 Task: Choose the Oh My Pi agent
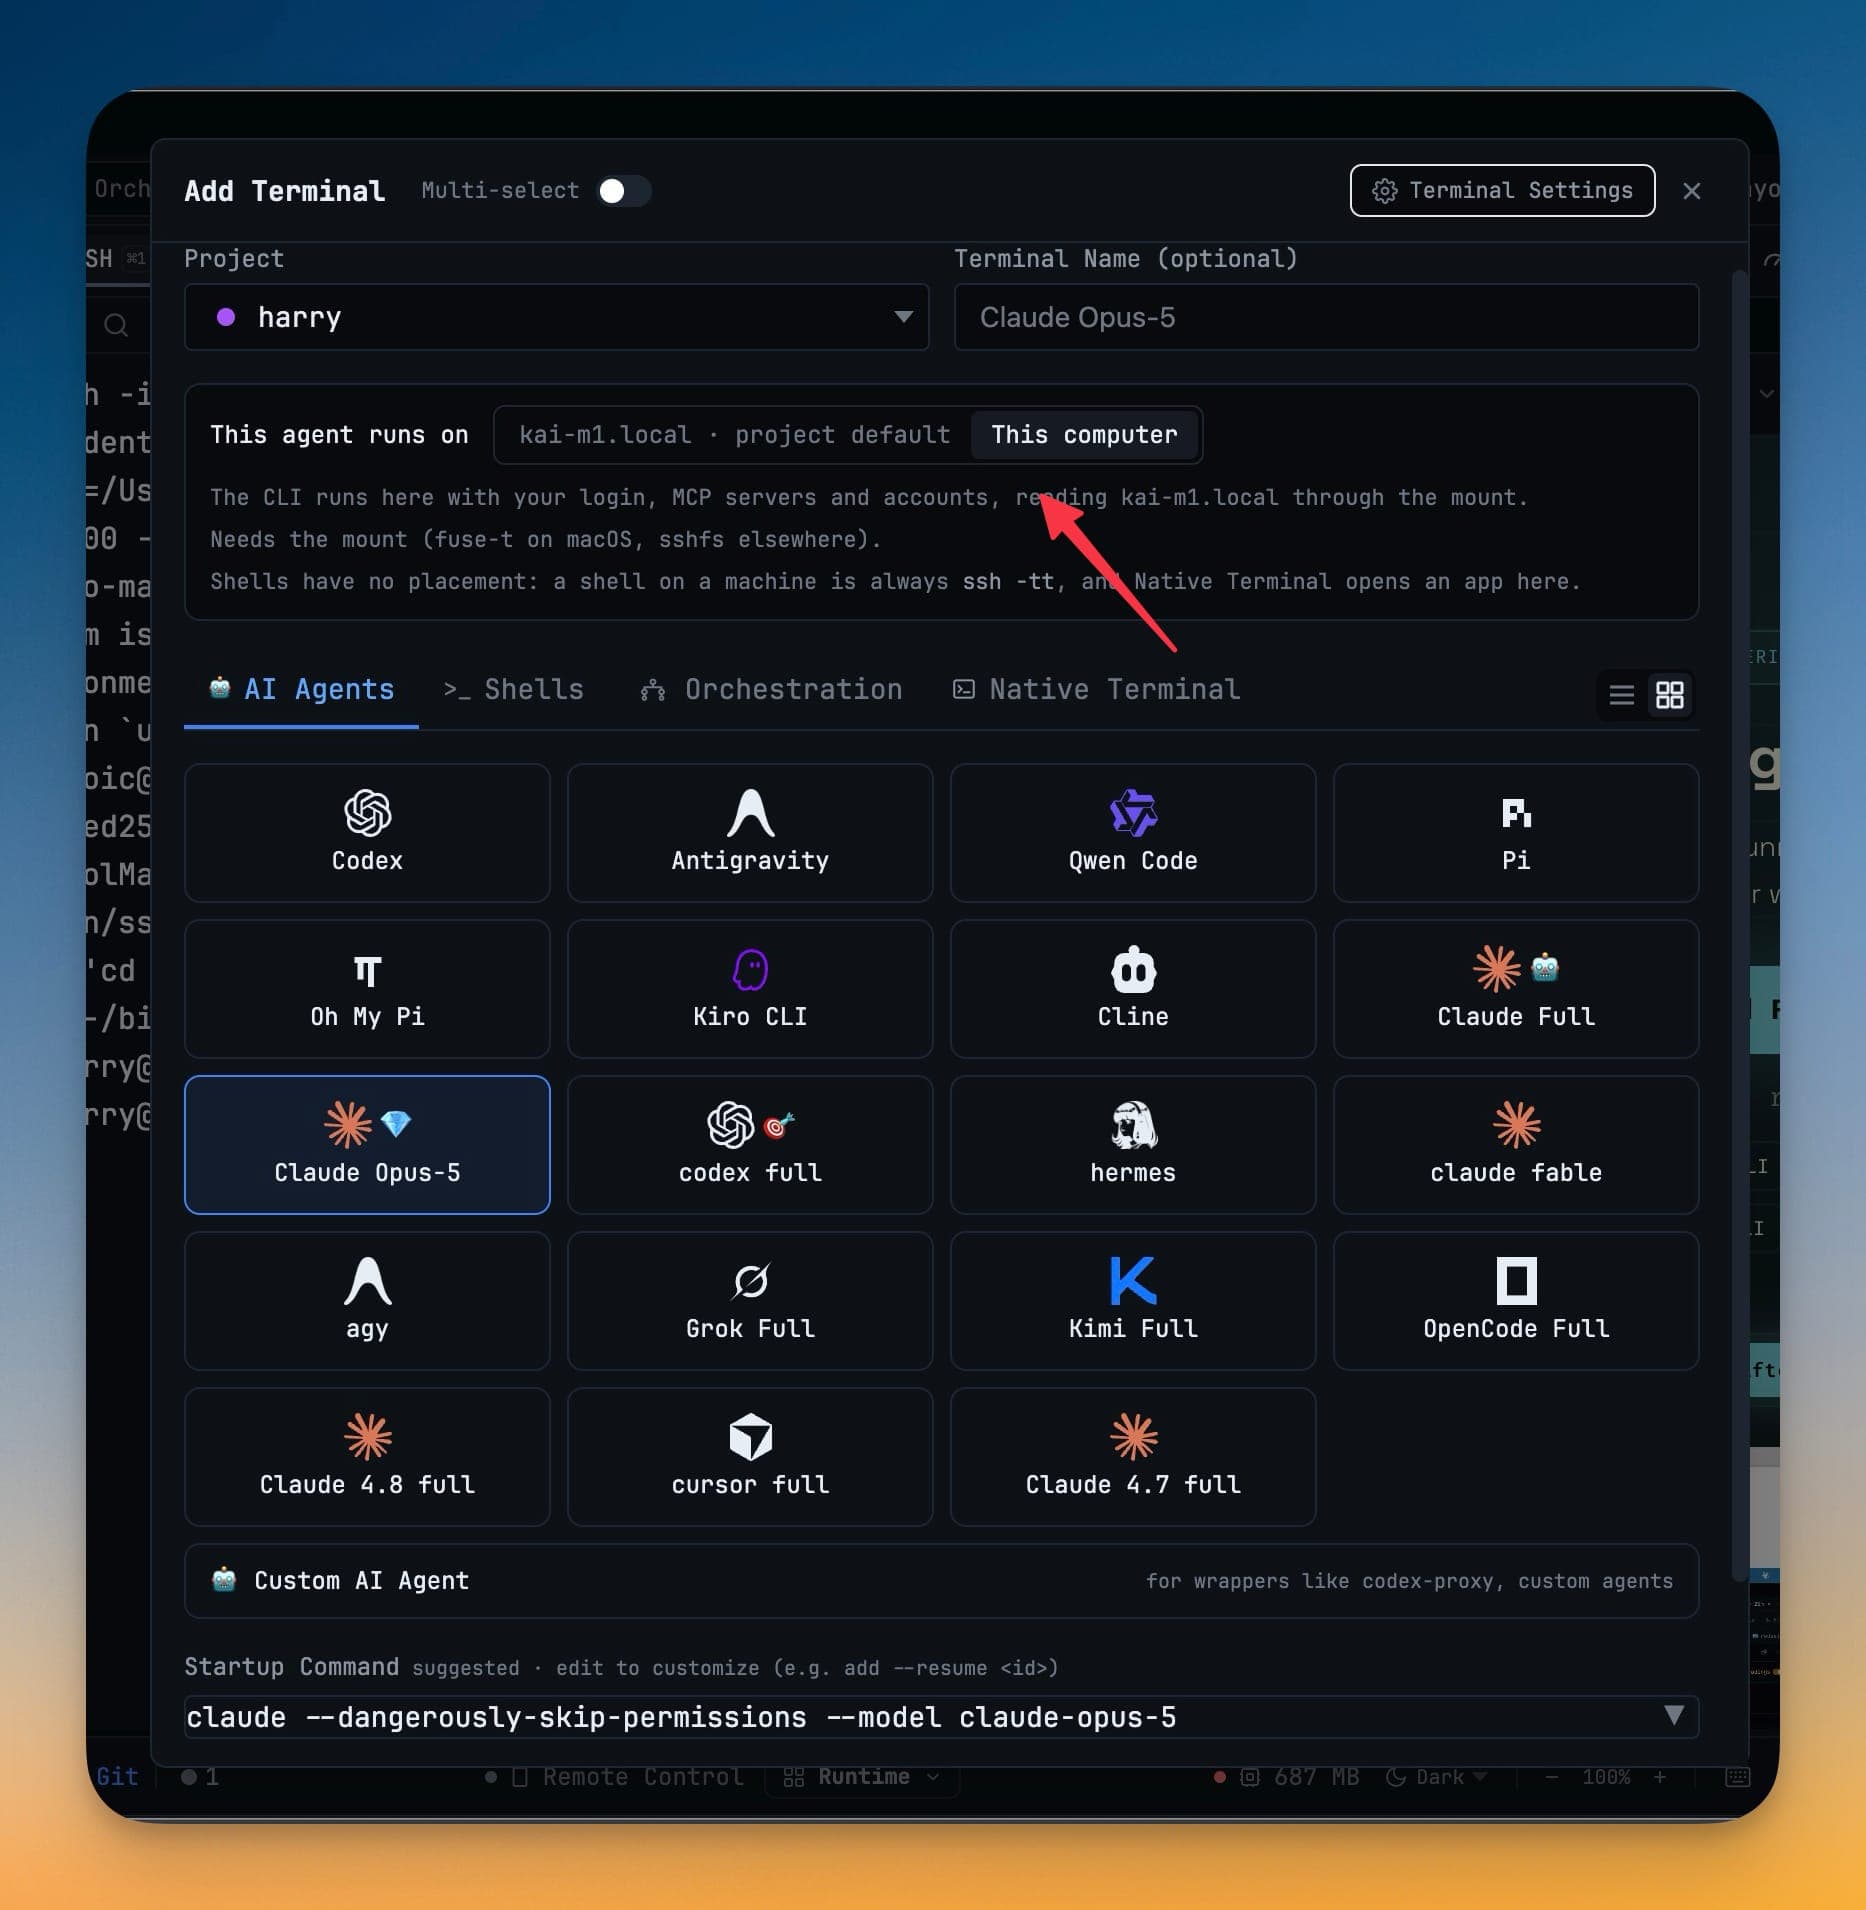pos(367,989)
